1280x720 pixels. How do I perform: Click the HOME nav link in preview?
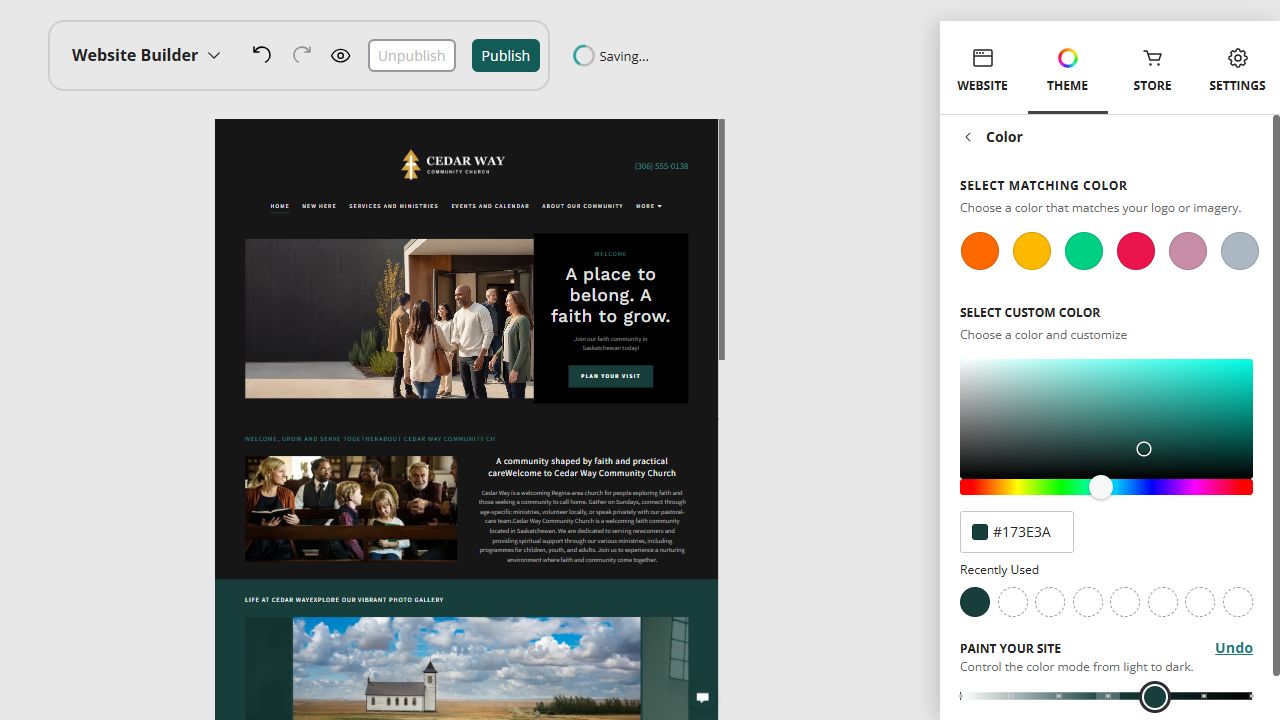pos(280,206)
